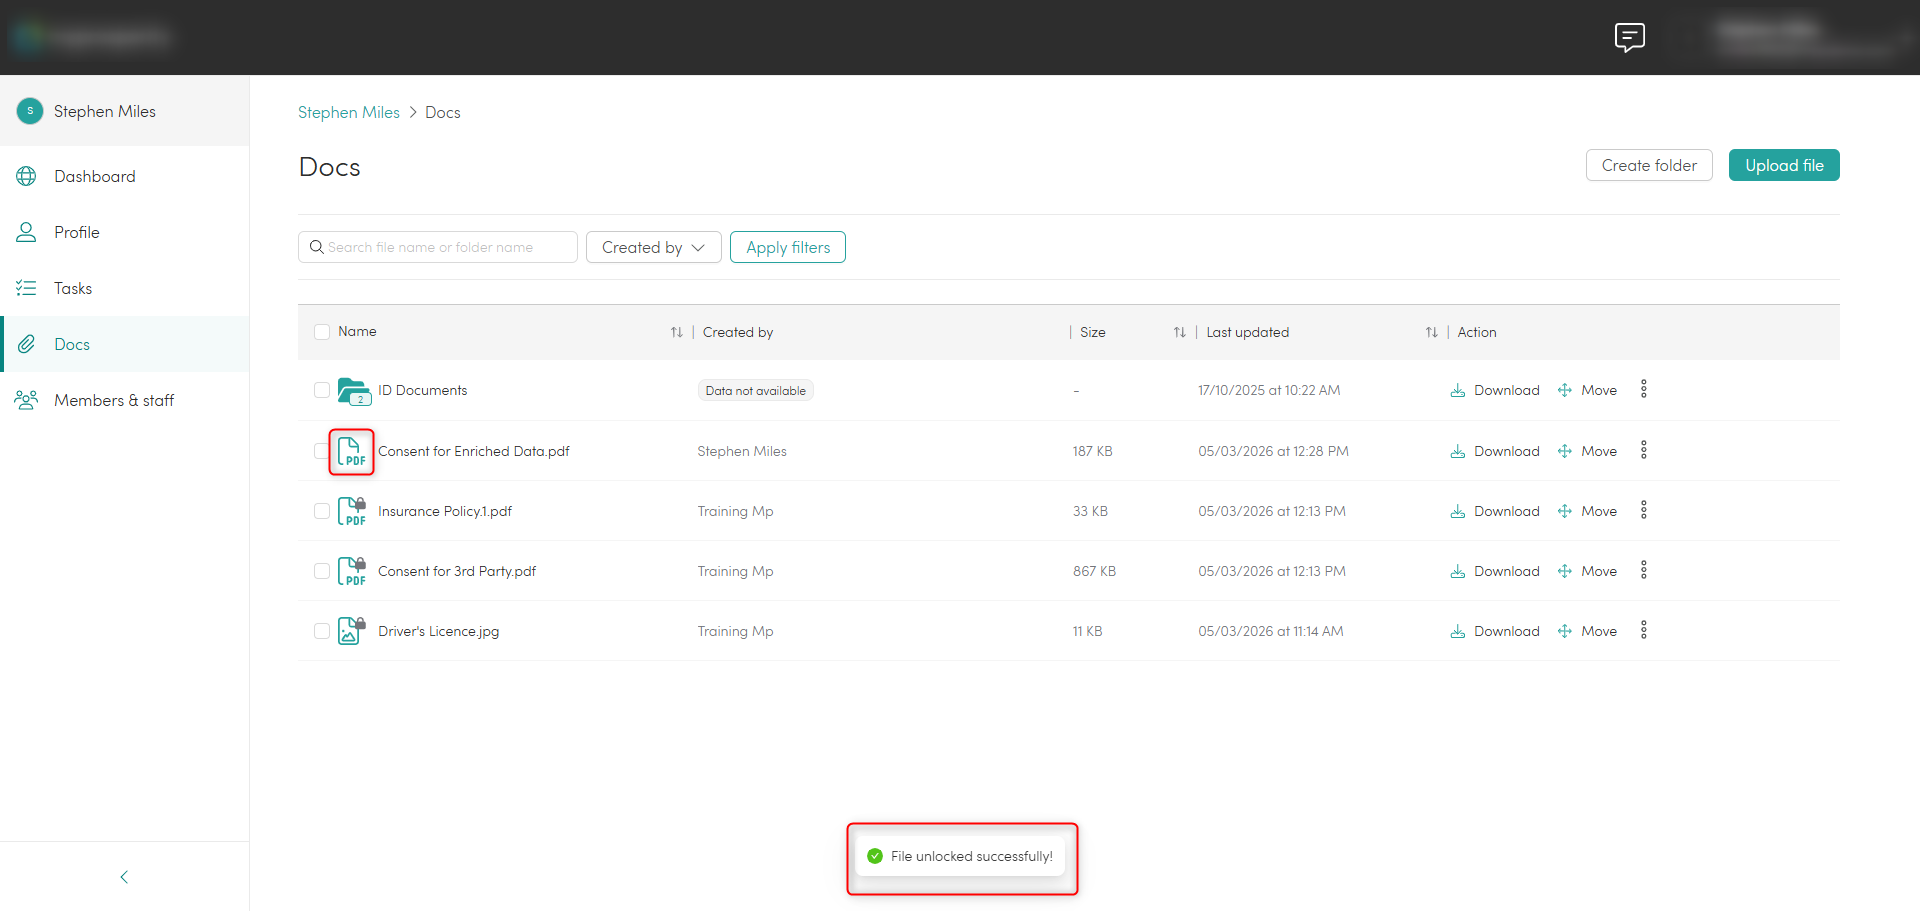Click the Stephen Miles avatar in sidebar
Image resolution: width=1920 pixels, height=911 pixels.
pos(30,111)
